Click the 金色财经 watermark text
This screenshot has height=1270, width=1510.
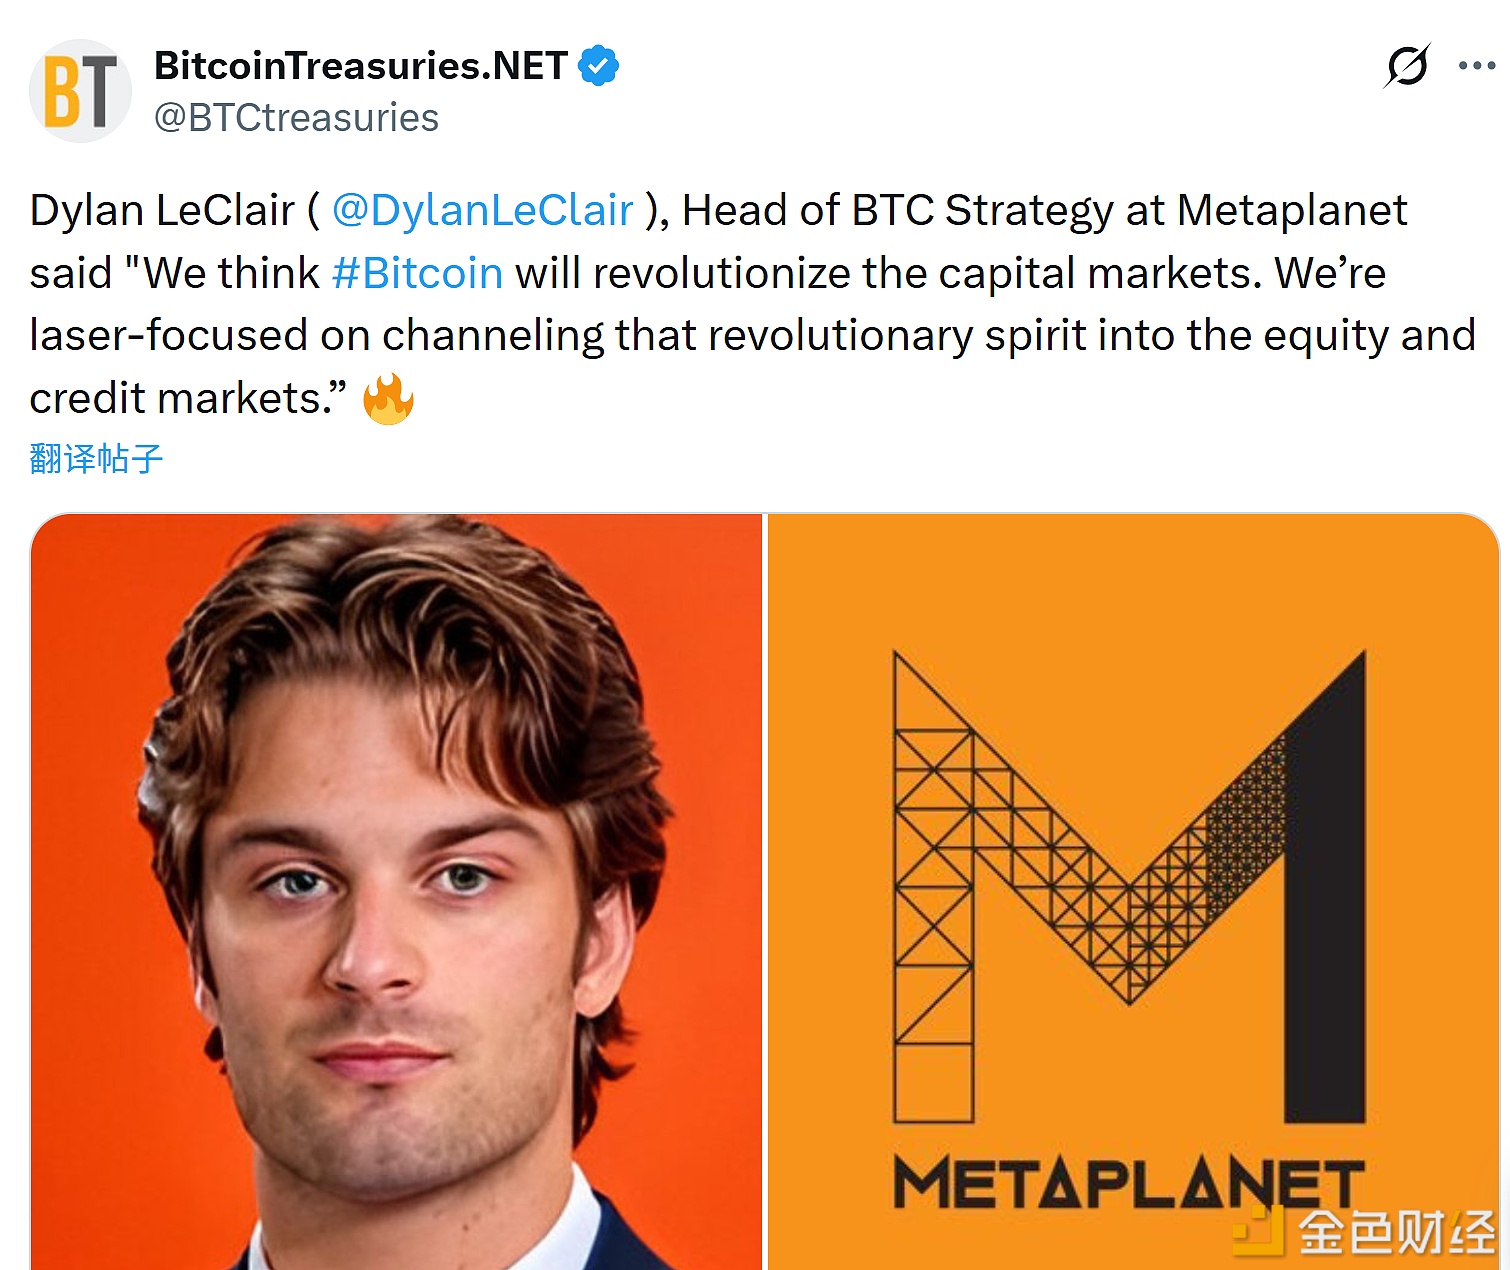point(1396,1232)
